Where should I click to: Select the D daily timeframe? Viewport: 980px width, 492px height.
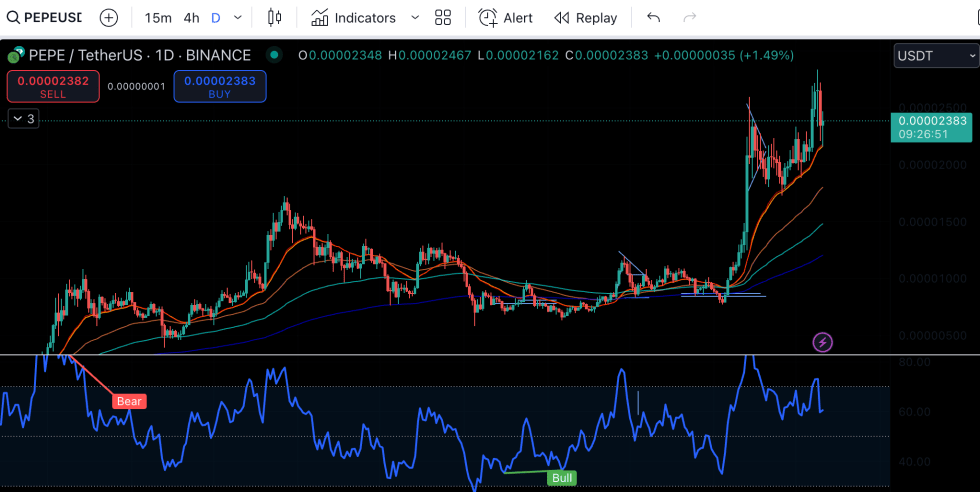click(216, 18)
